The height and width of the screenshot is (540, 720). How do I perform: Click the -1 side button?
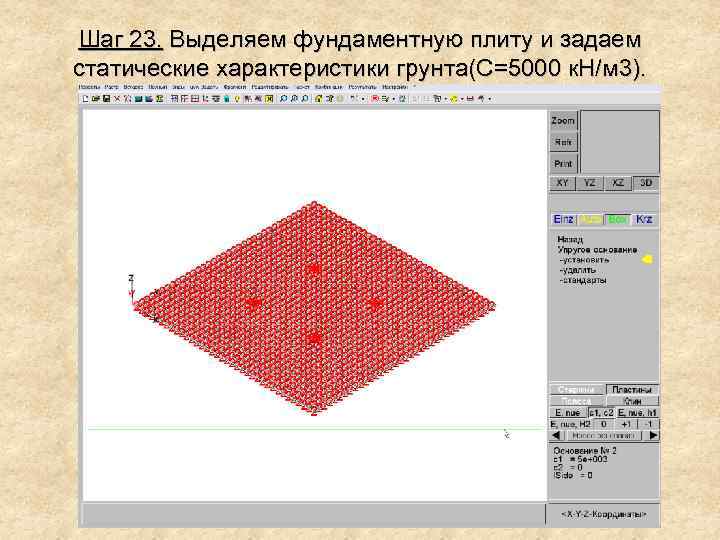click(x=648, y=424)
